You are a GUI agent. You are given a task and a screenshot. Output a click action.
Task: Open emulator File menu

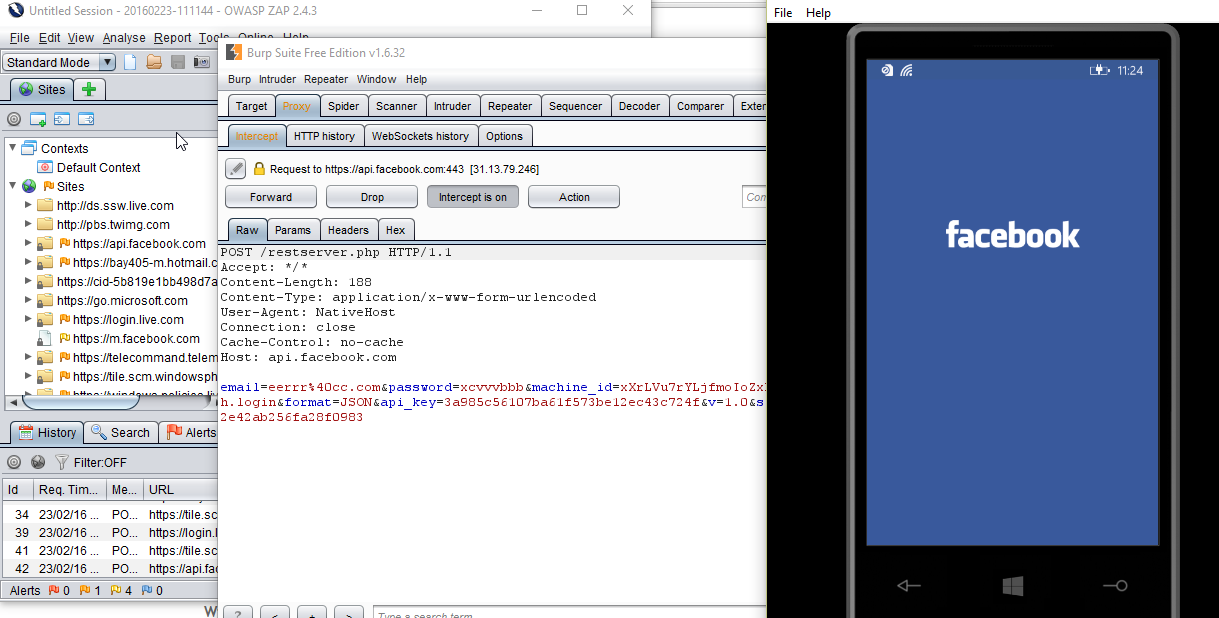[783, 13]
